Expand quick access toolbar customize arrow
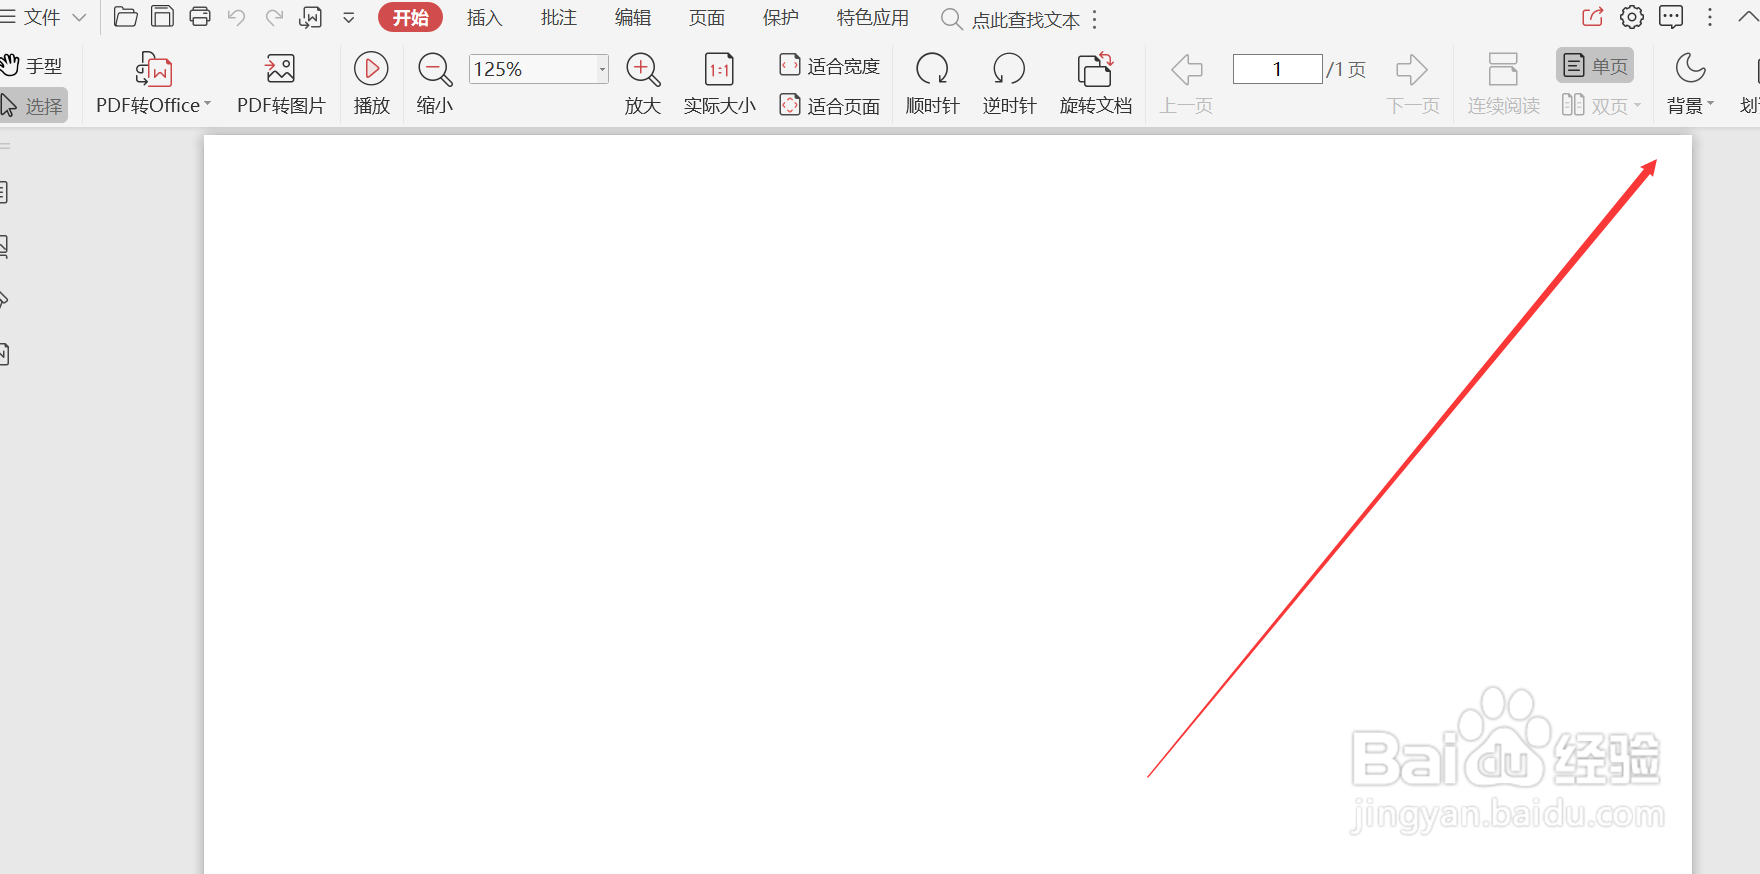Viewport: 1760px width, 874px height. [349, 18]
